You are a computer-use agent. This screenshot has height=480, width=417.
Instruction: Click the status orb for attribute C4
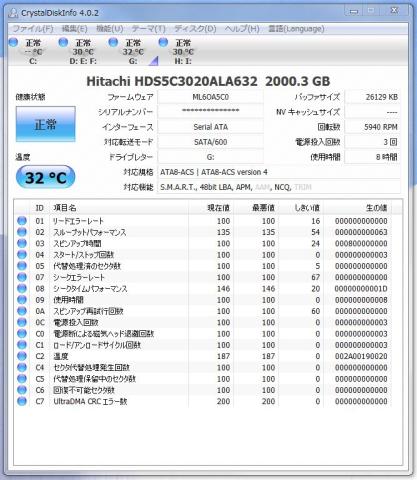22,367
